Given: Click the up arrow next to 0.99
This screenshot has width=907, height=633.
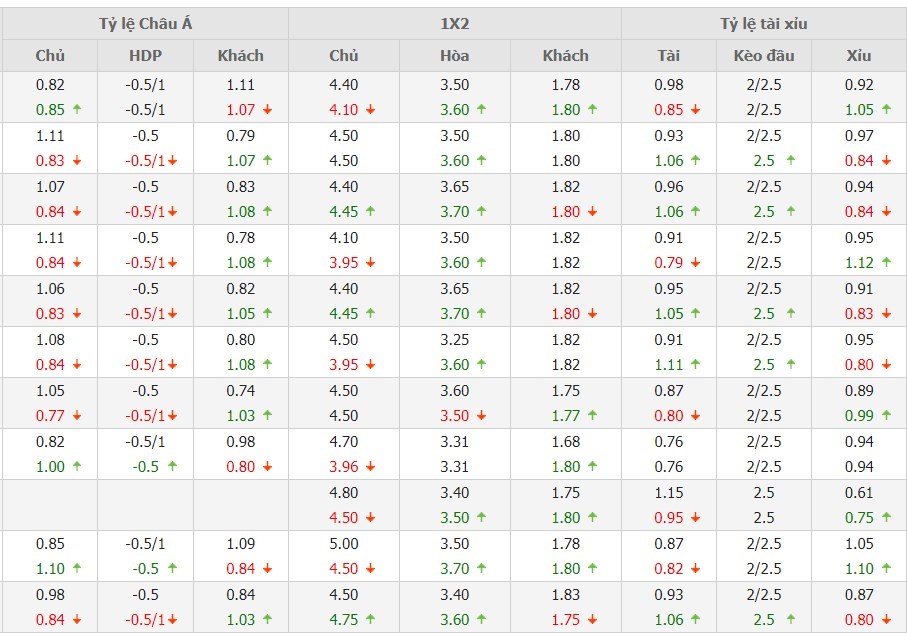Looking at the screenshot, I should (x=887, y=416).
